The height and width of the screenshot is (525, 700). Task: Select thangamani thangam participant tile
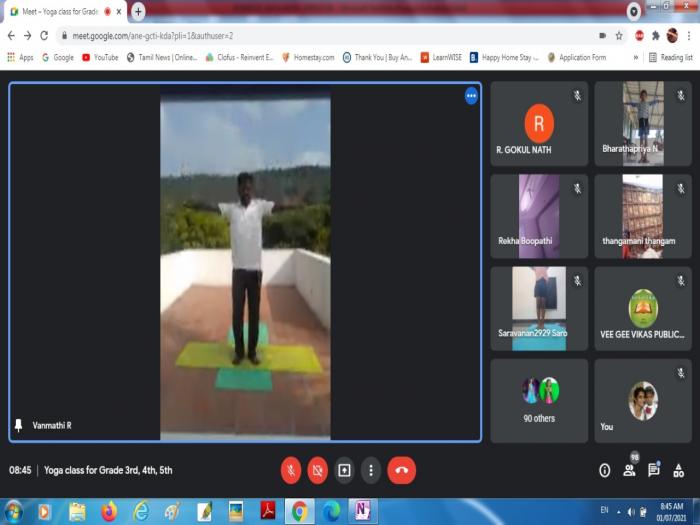pos(643,216)
